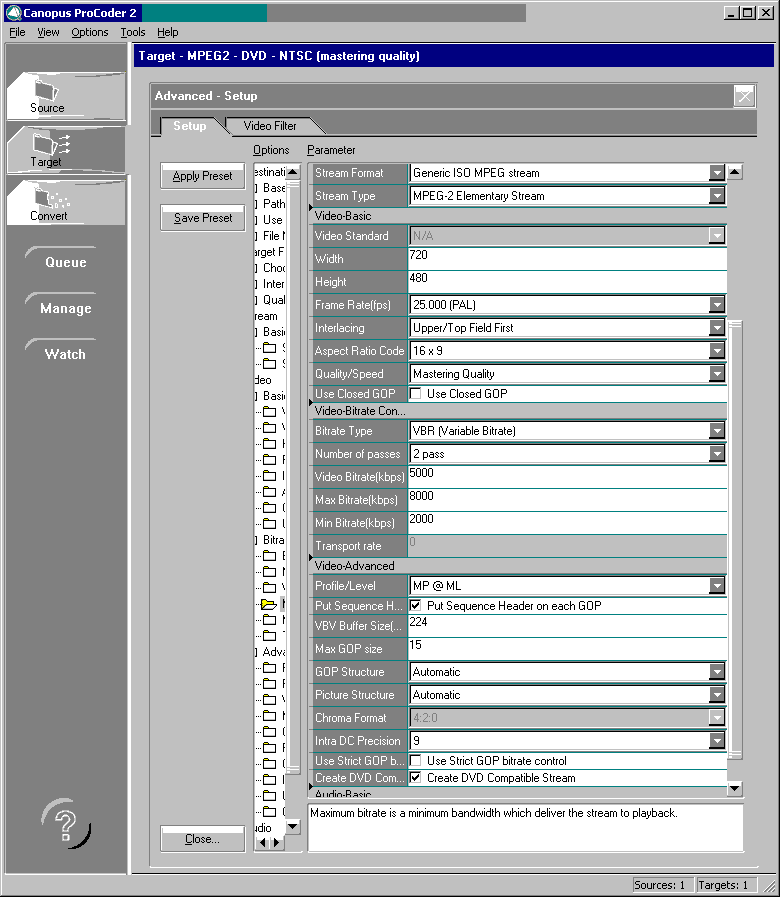This screenshot has height=897, width=780.
Task: Toggle Put Sequence Header on each GOP
Action: coord(415,605)
